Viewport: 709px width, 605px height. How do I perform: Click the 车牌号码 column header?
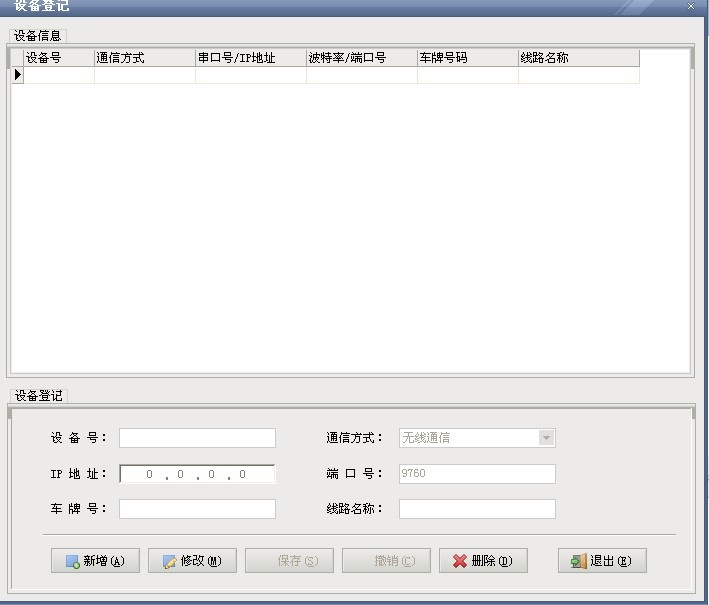468,58
